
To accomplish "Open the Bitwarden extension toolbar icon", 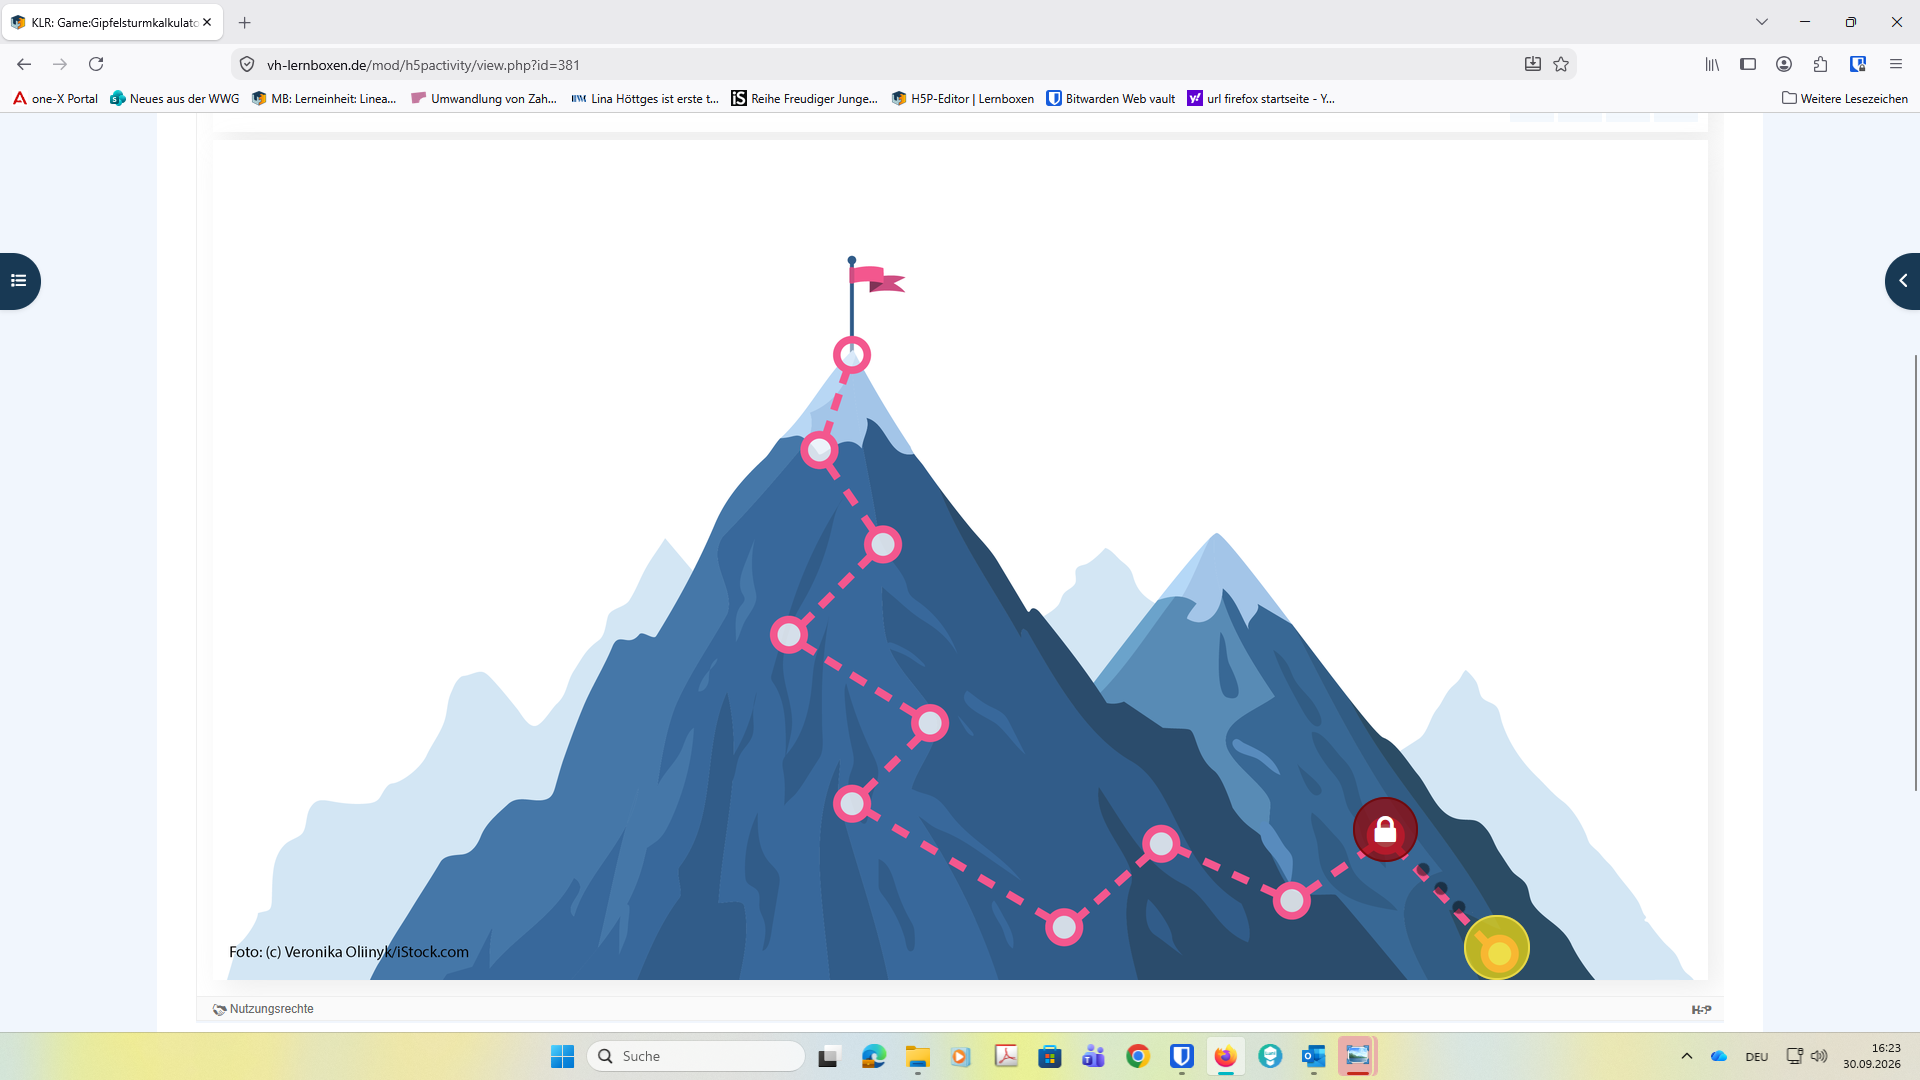I will point(1858,64).
